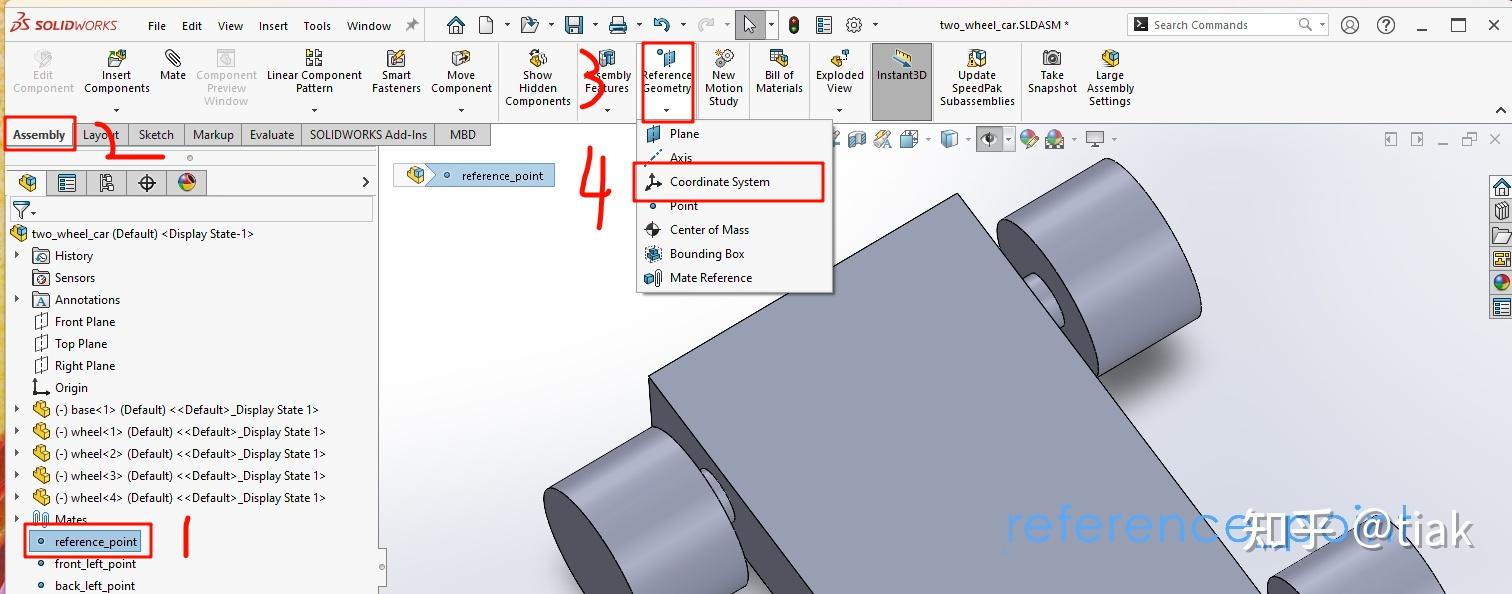The height and width of the screenshot is (594, 1512).
Task: Expand the Annotations node
Action: tap(16, 299)
